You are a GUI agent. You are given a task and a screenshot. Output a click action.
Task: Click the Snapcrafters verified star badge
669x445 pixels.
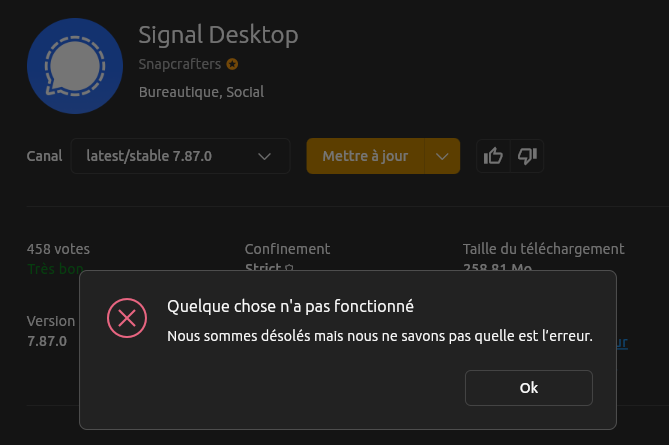232,65
